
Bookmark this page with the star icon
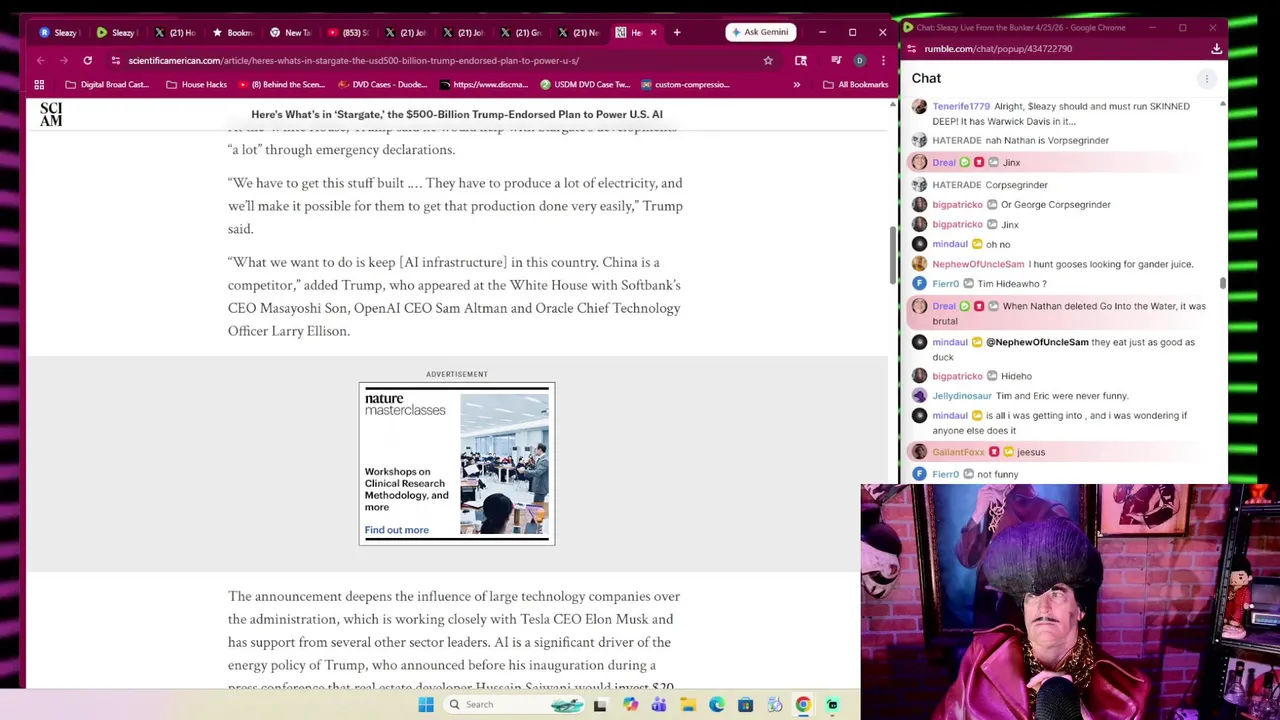click(x=768, y=60)
